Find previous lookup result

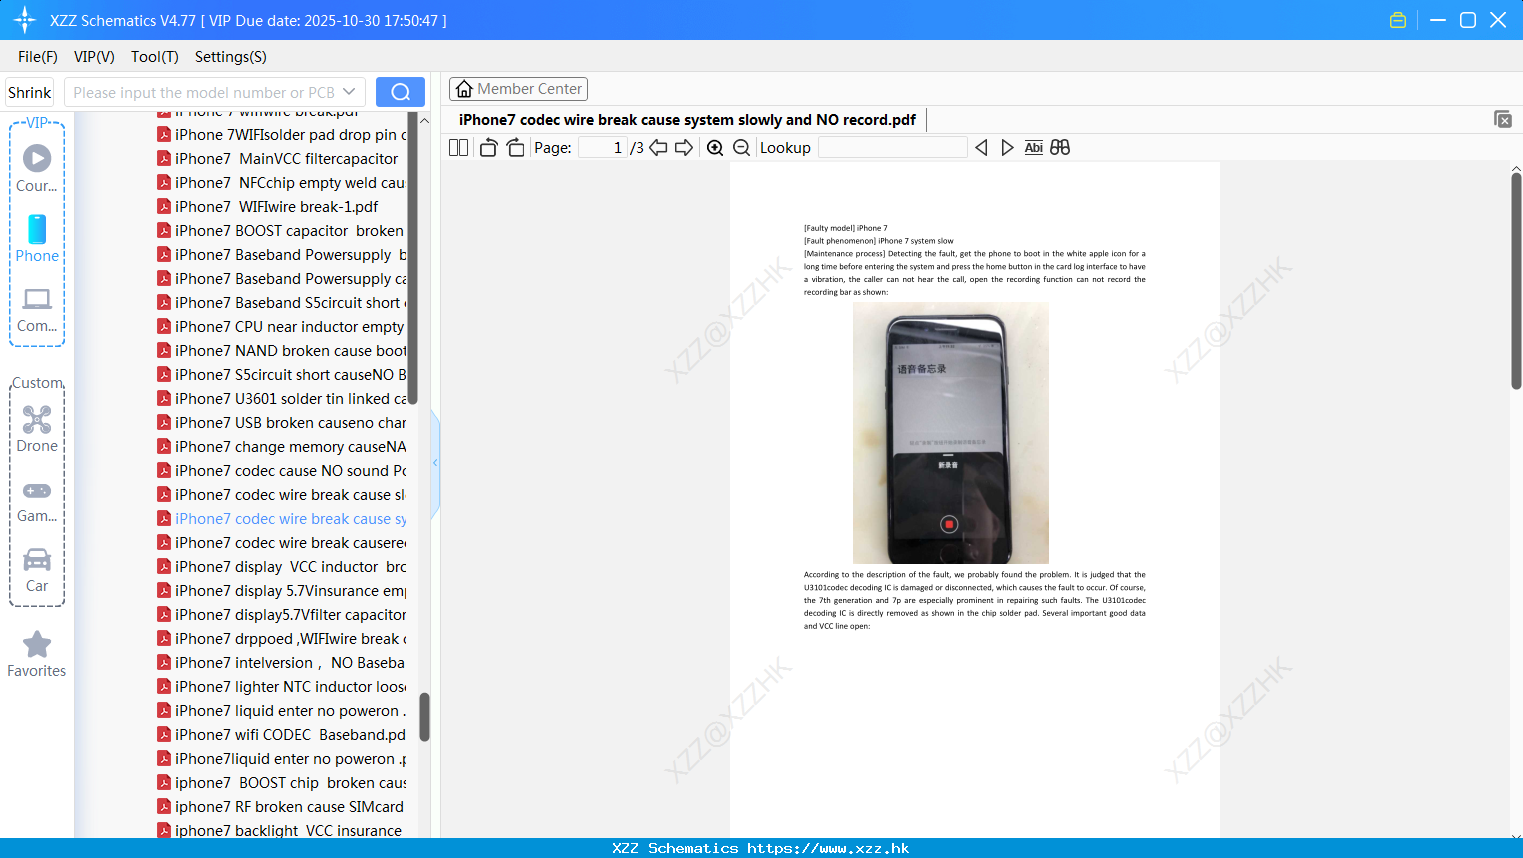981,148
